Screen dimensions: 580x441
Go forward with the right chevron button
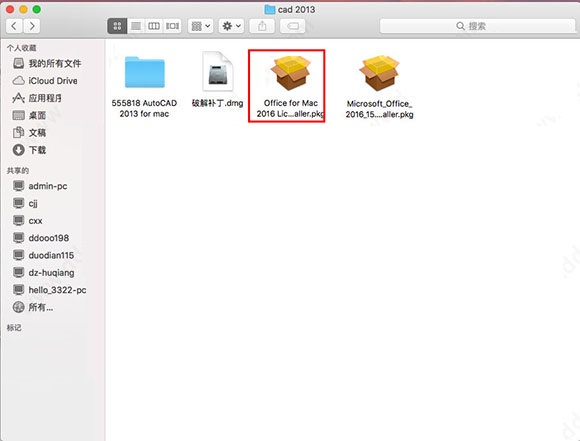pyautogui.click(x=32, y=26)
